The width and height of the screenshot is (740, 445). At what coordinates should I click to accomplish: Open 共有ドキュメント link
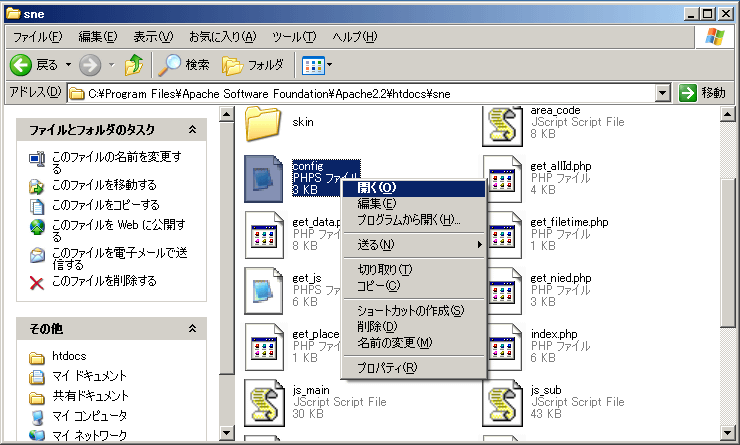click(x=90, y=396)
